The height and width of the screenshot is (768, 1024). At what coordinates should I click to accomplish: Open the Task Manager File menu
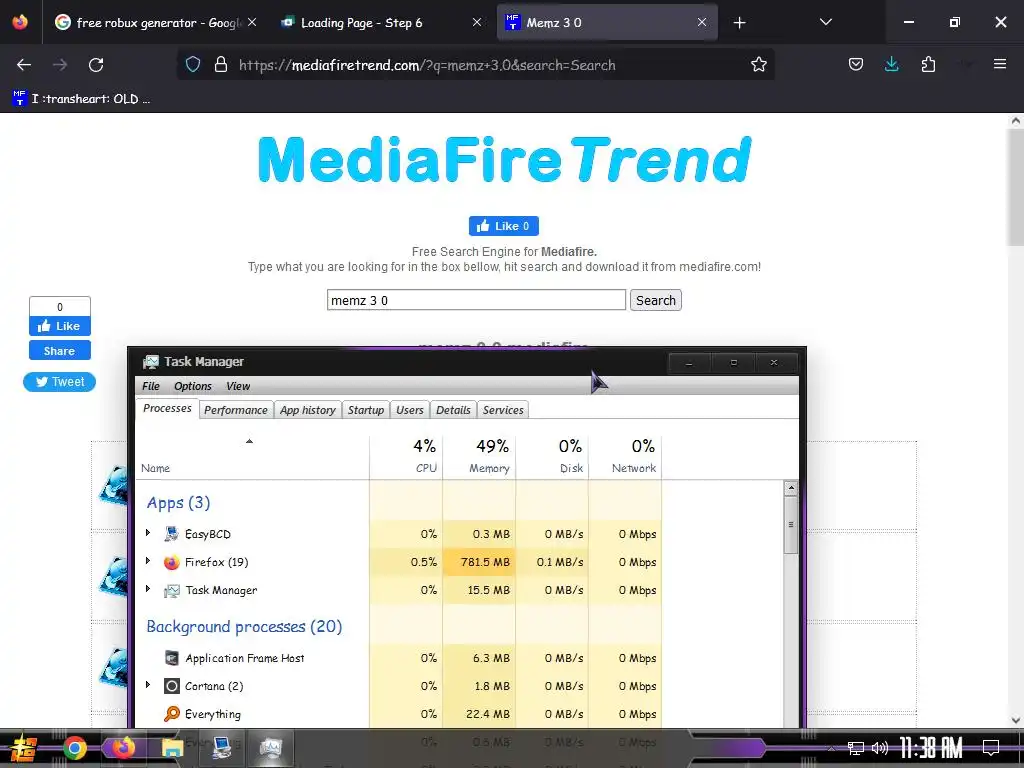click(151, 386)
